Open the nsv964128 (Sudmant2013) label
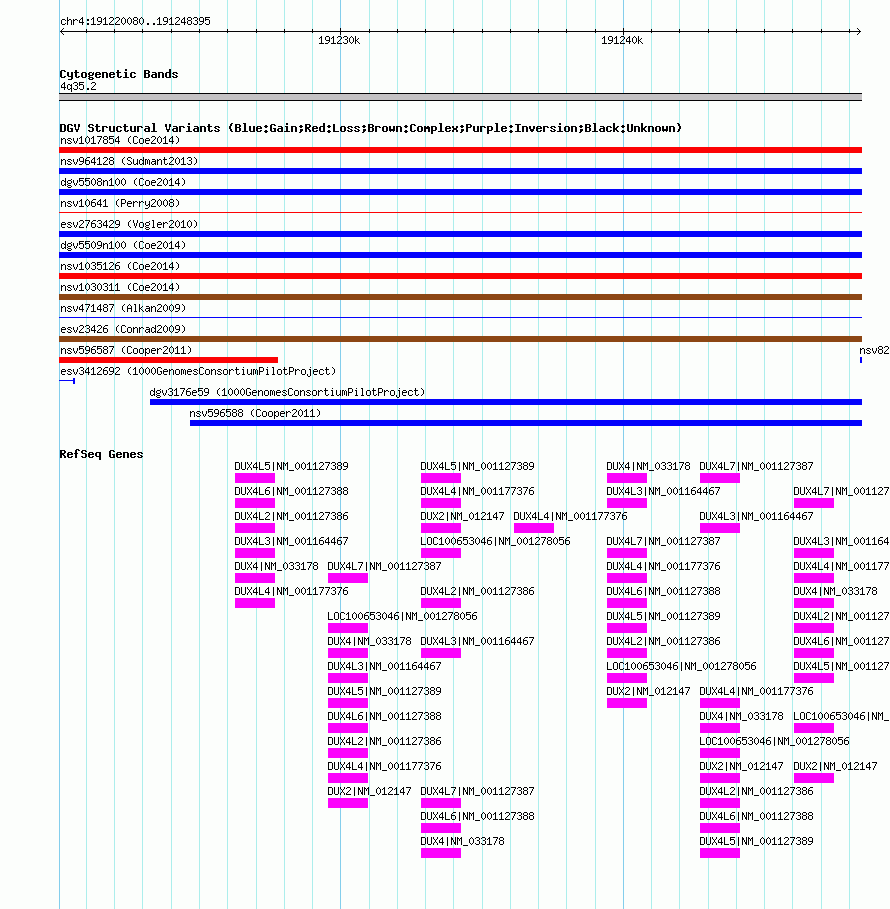 129,161
